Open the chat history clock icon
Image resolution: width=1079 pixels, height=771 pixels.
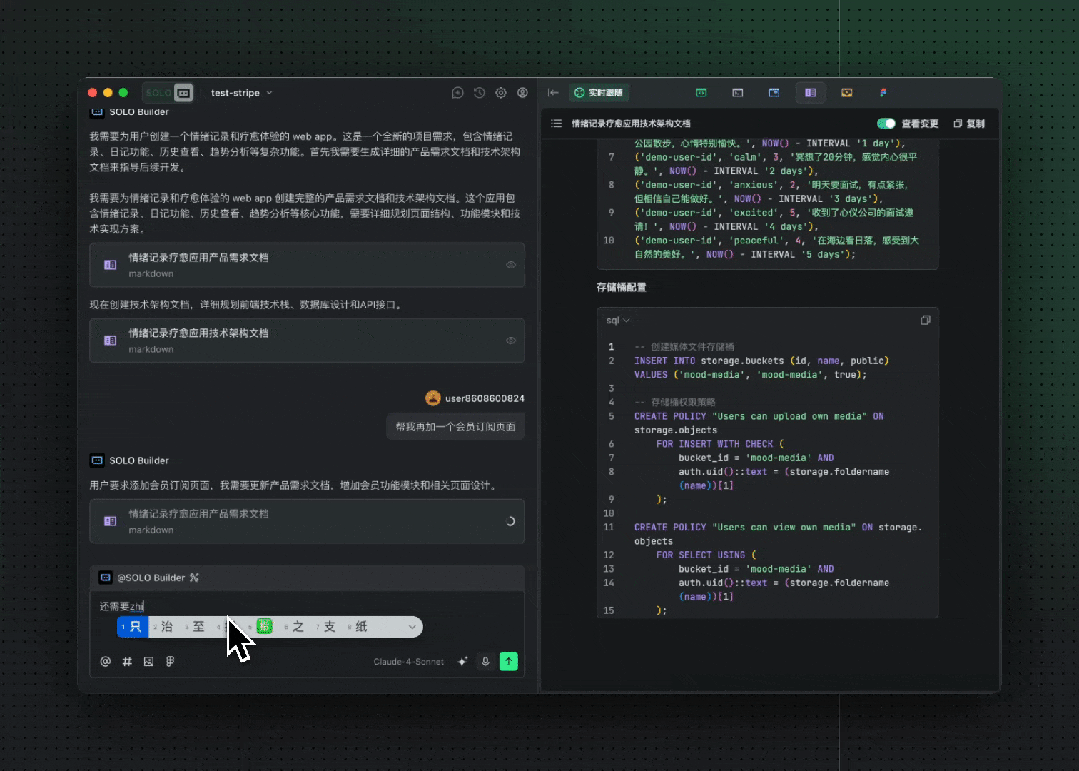pyautogui.click(x=479, y=92)
